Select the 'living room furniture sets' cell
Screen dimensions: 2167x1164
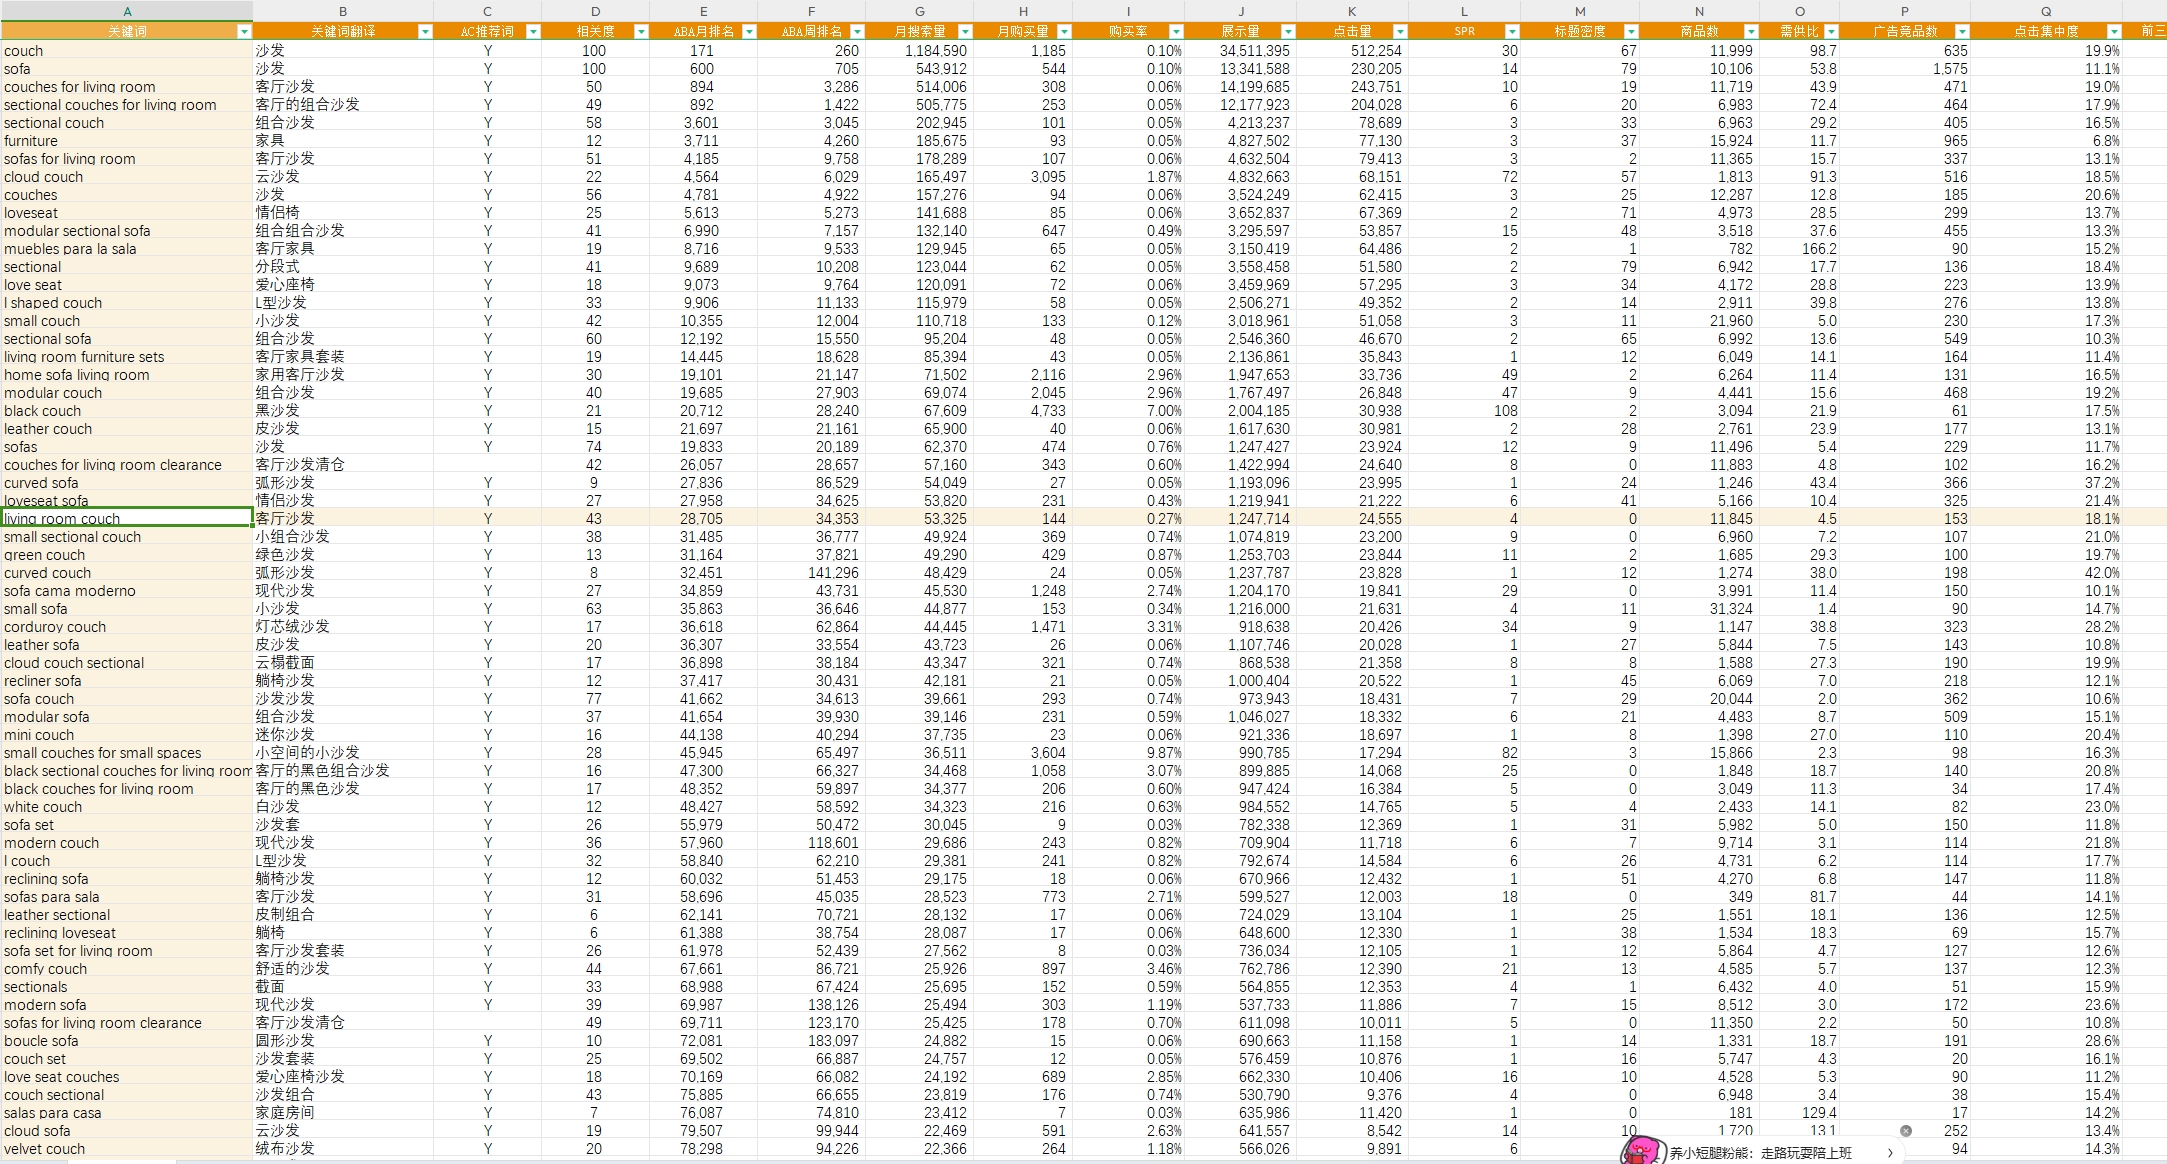[x=127, y=356]
